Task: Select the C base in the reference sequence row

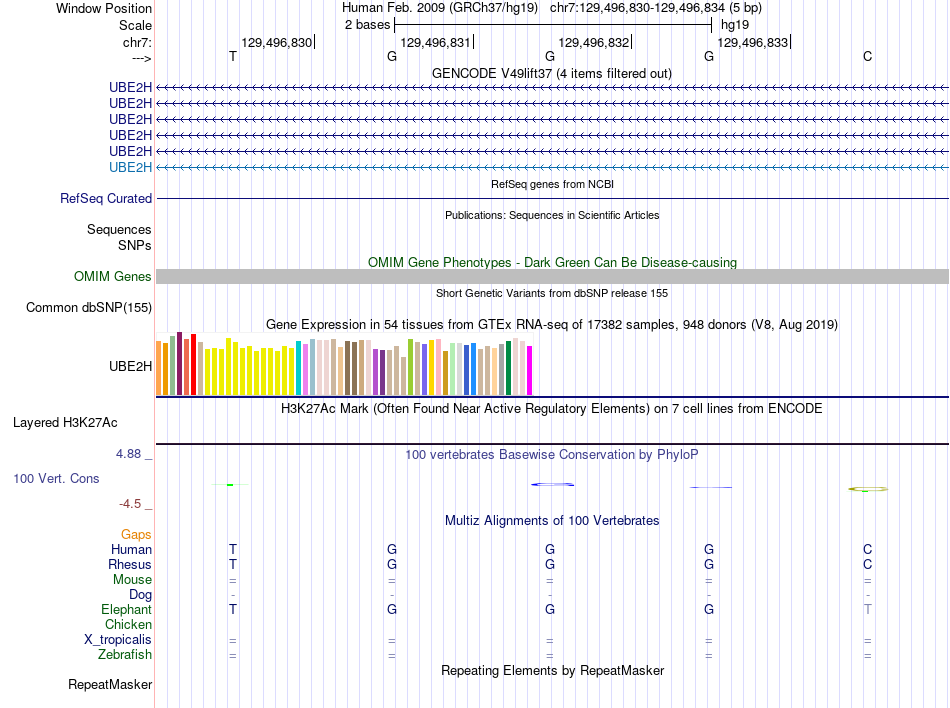Action: tap(868, 56)
